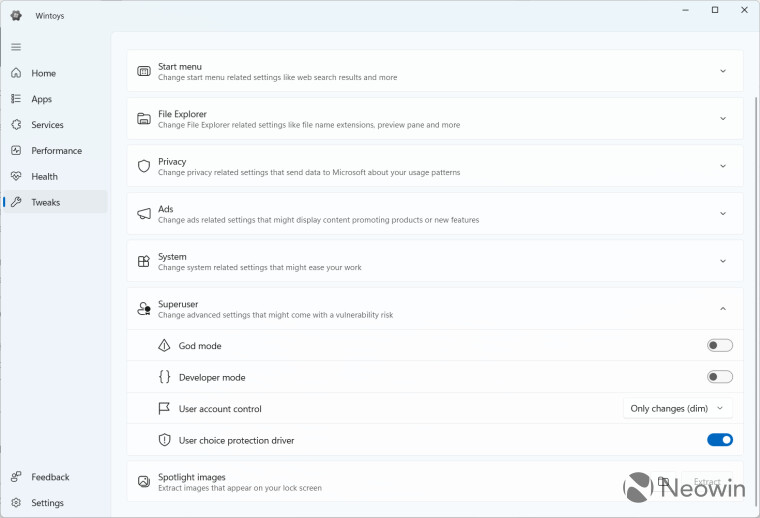This screenshot has width=760, height=518.
Task: Click the Start menu section icon
Action: pos(144,71)
